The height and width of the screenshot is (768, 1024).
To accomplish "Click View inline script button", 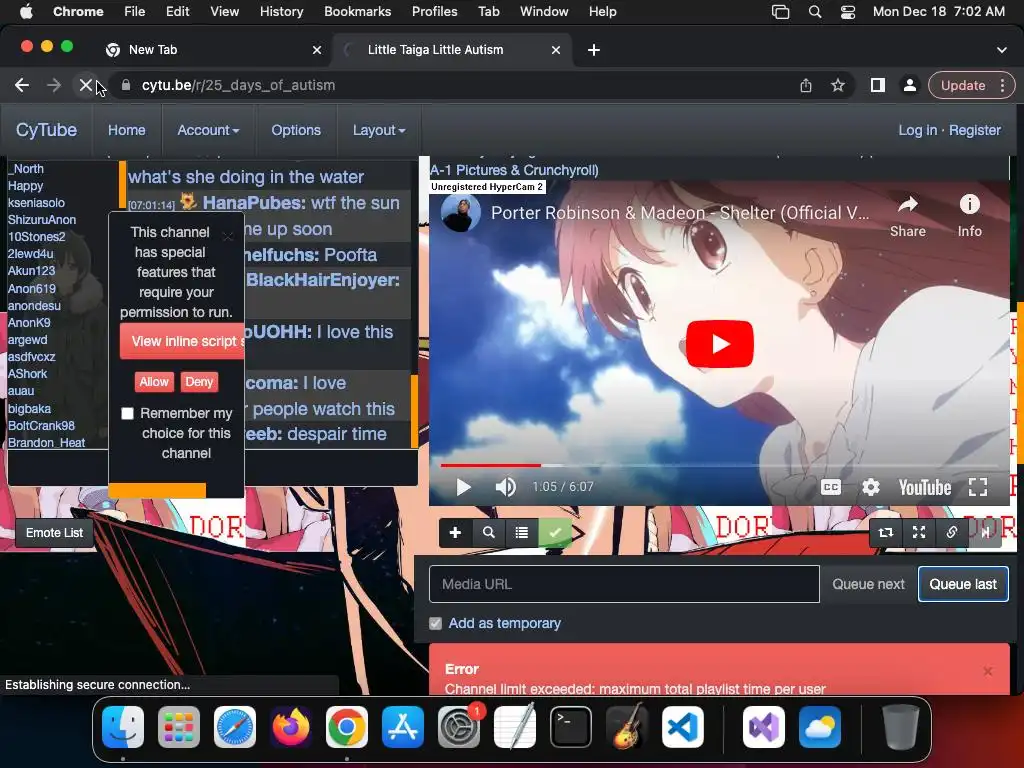I will (x=182, y=342).
